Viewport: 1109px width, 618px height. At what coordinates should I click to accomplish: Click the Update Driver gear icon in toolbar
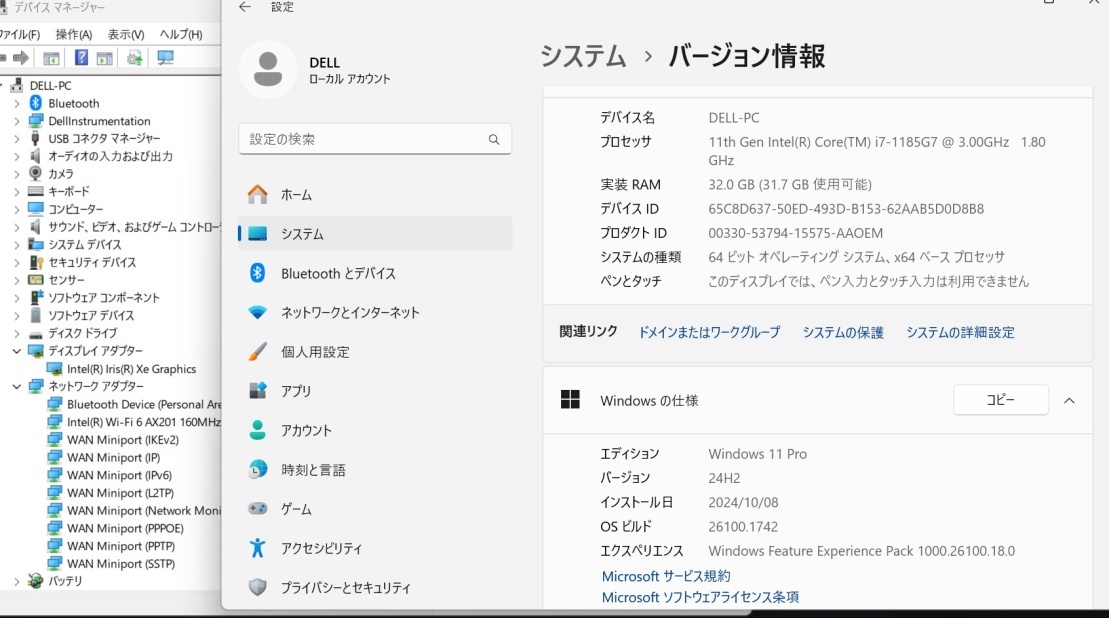pos(134,58)
